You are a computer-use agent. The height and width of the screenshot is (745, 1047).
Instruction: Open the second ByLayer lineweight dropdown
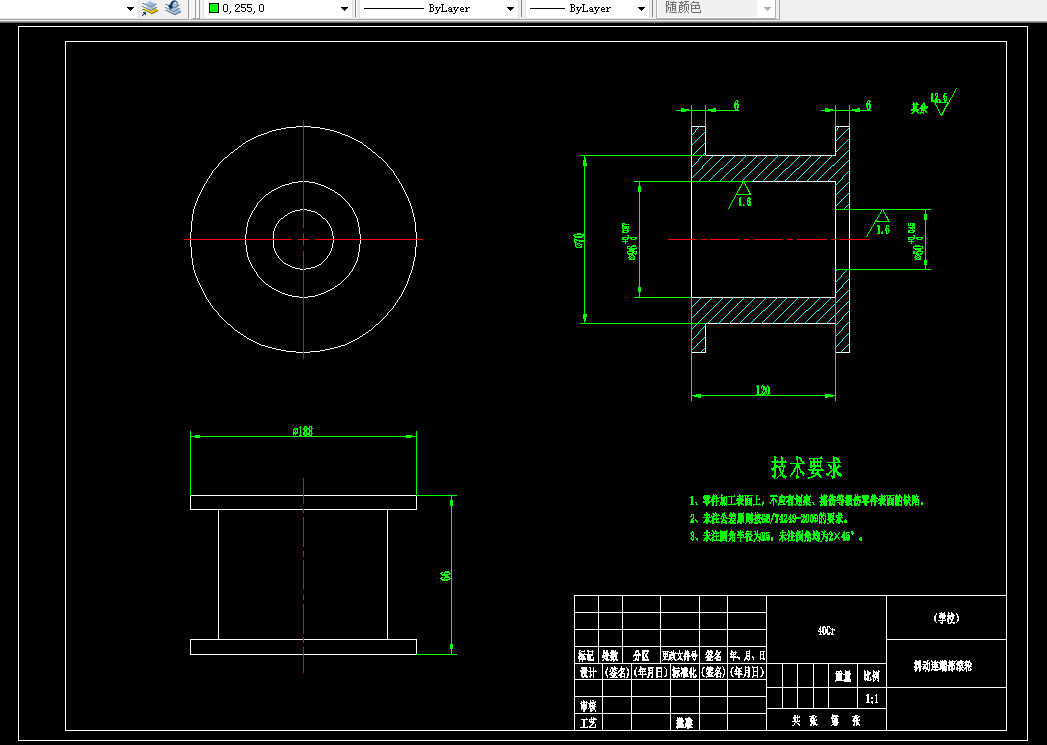click(x=641, y=9)
